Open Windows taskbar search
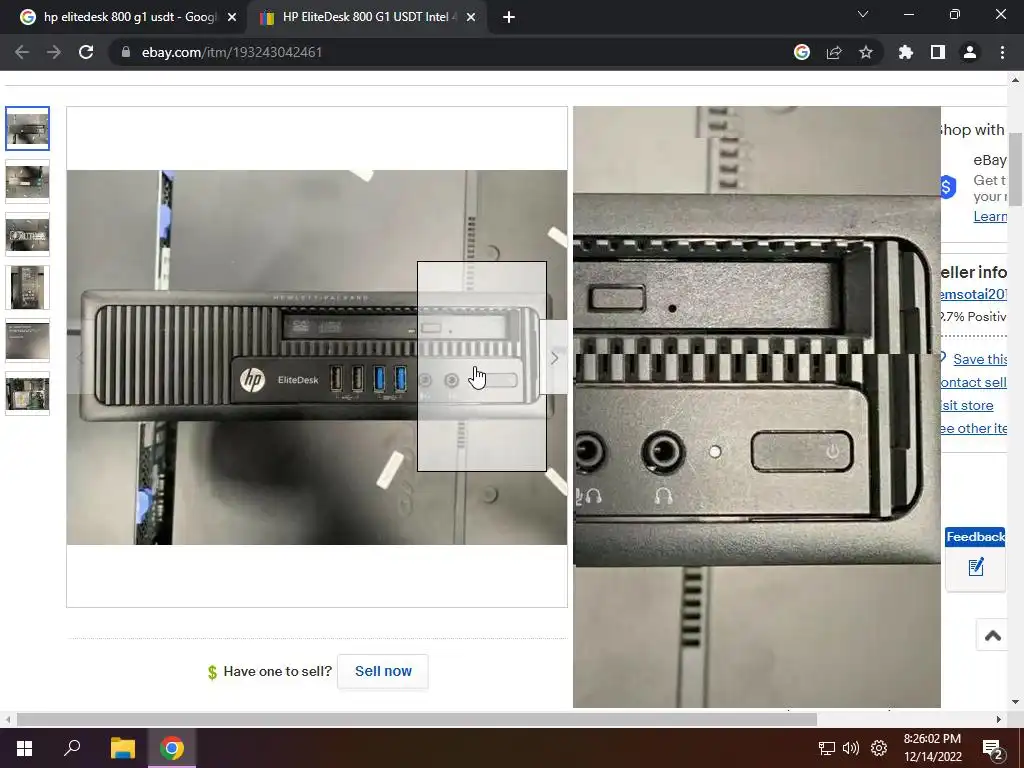Screen dimensions: 1024x768 pyautogui.click(x=72, y=748)
